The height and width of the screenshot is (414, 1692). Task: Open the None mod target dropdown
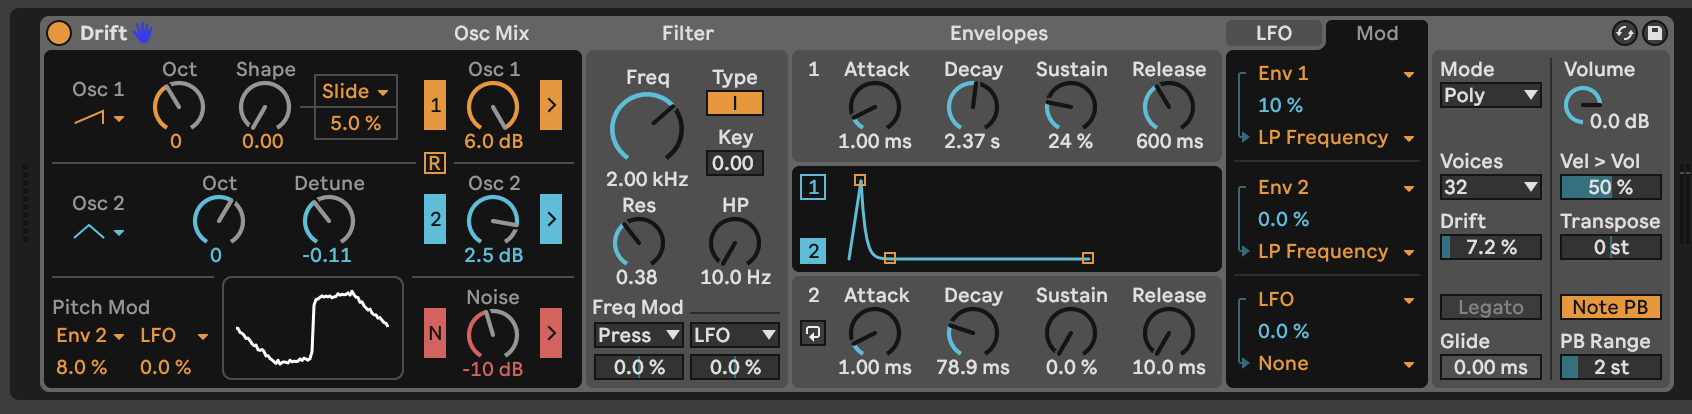point(1336,363)
